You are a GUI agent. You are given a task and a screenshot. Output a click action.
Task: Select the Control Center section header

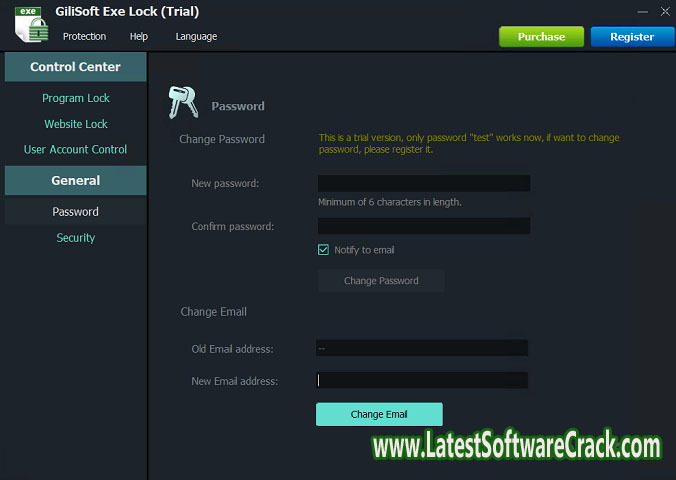(75, 67)
